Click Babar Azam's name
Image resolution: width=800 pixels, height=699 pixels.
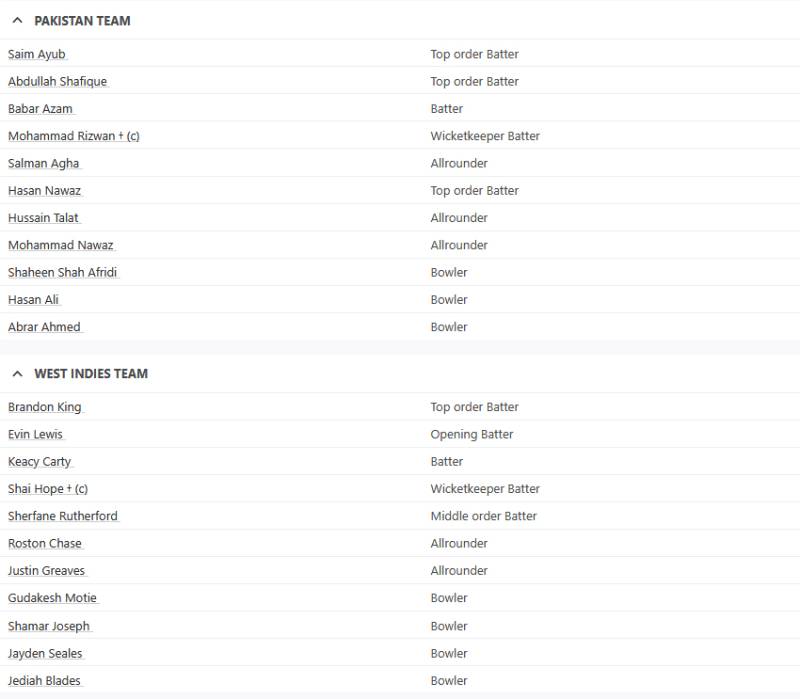pyautogui.click(x=40, y=109)
